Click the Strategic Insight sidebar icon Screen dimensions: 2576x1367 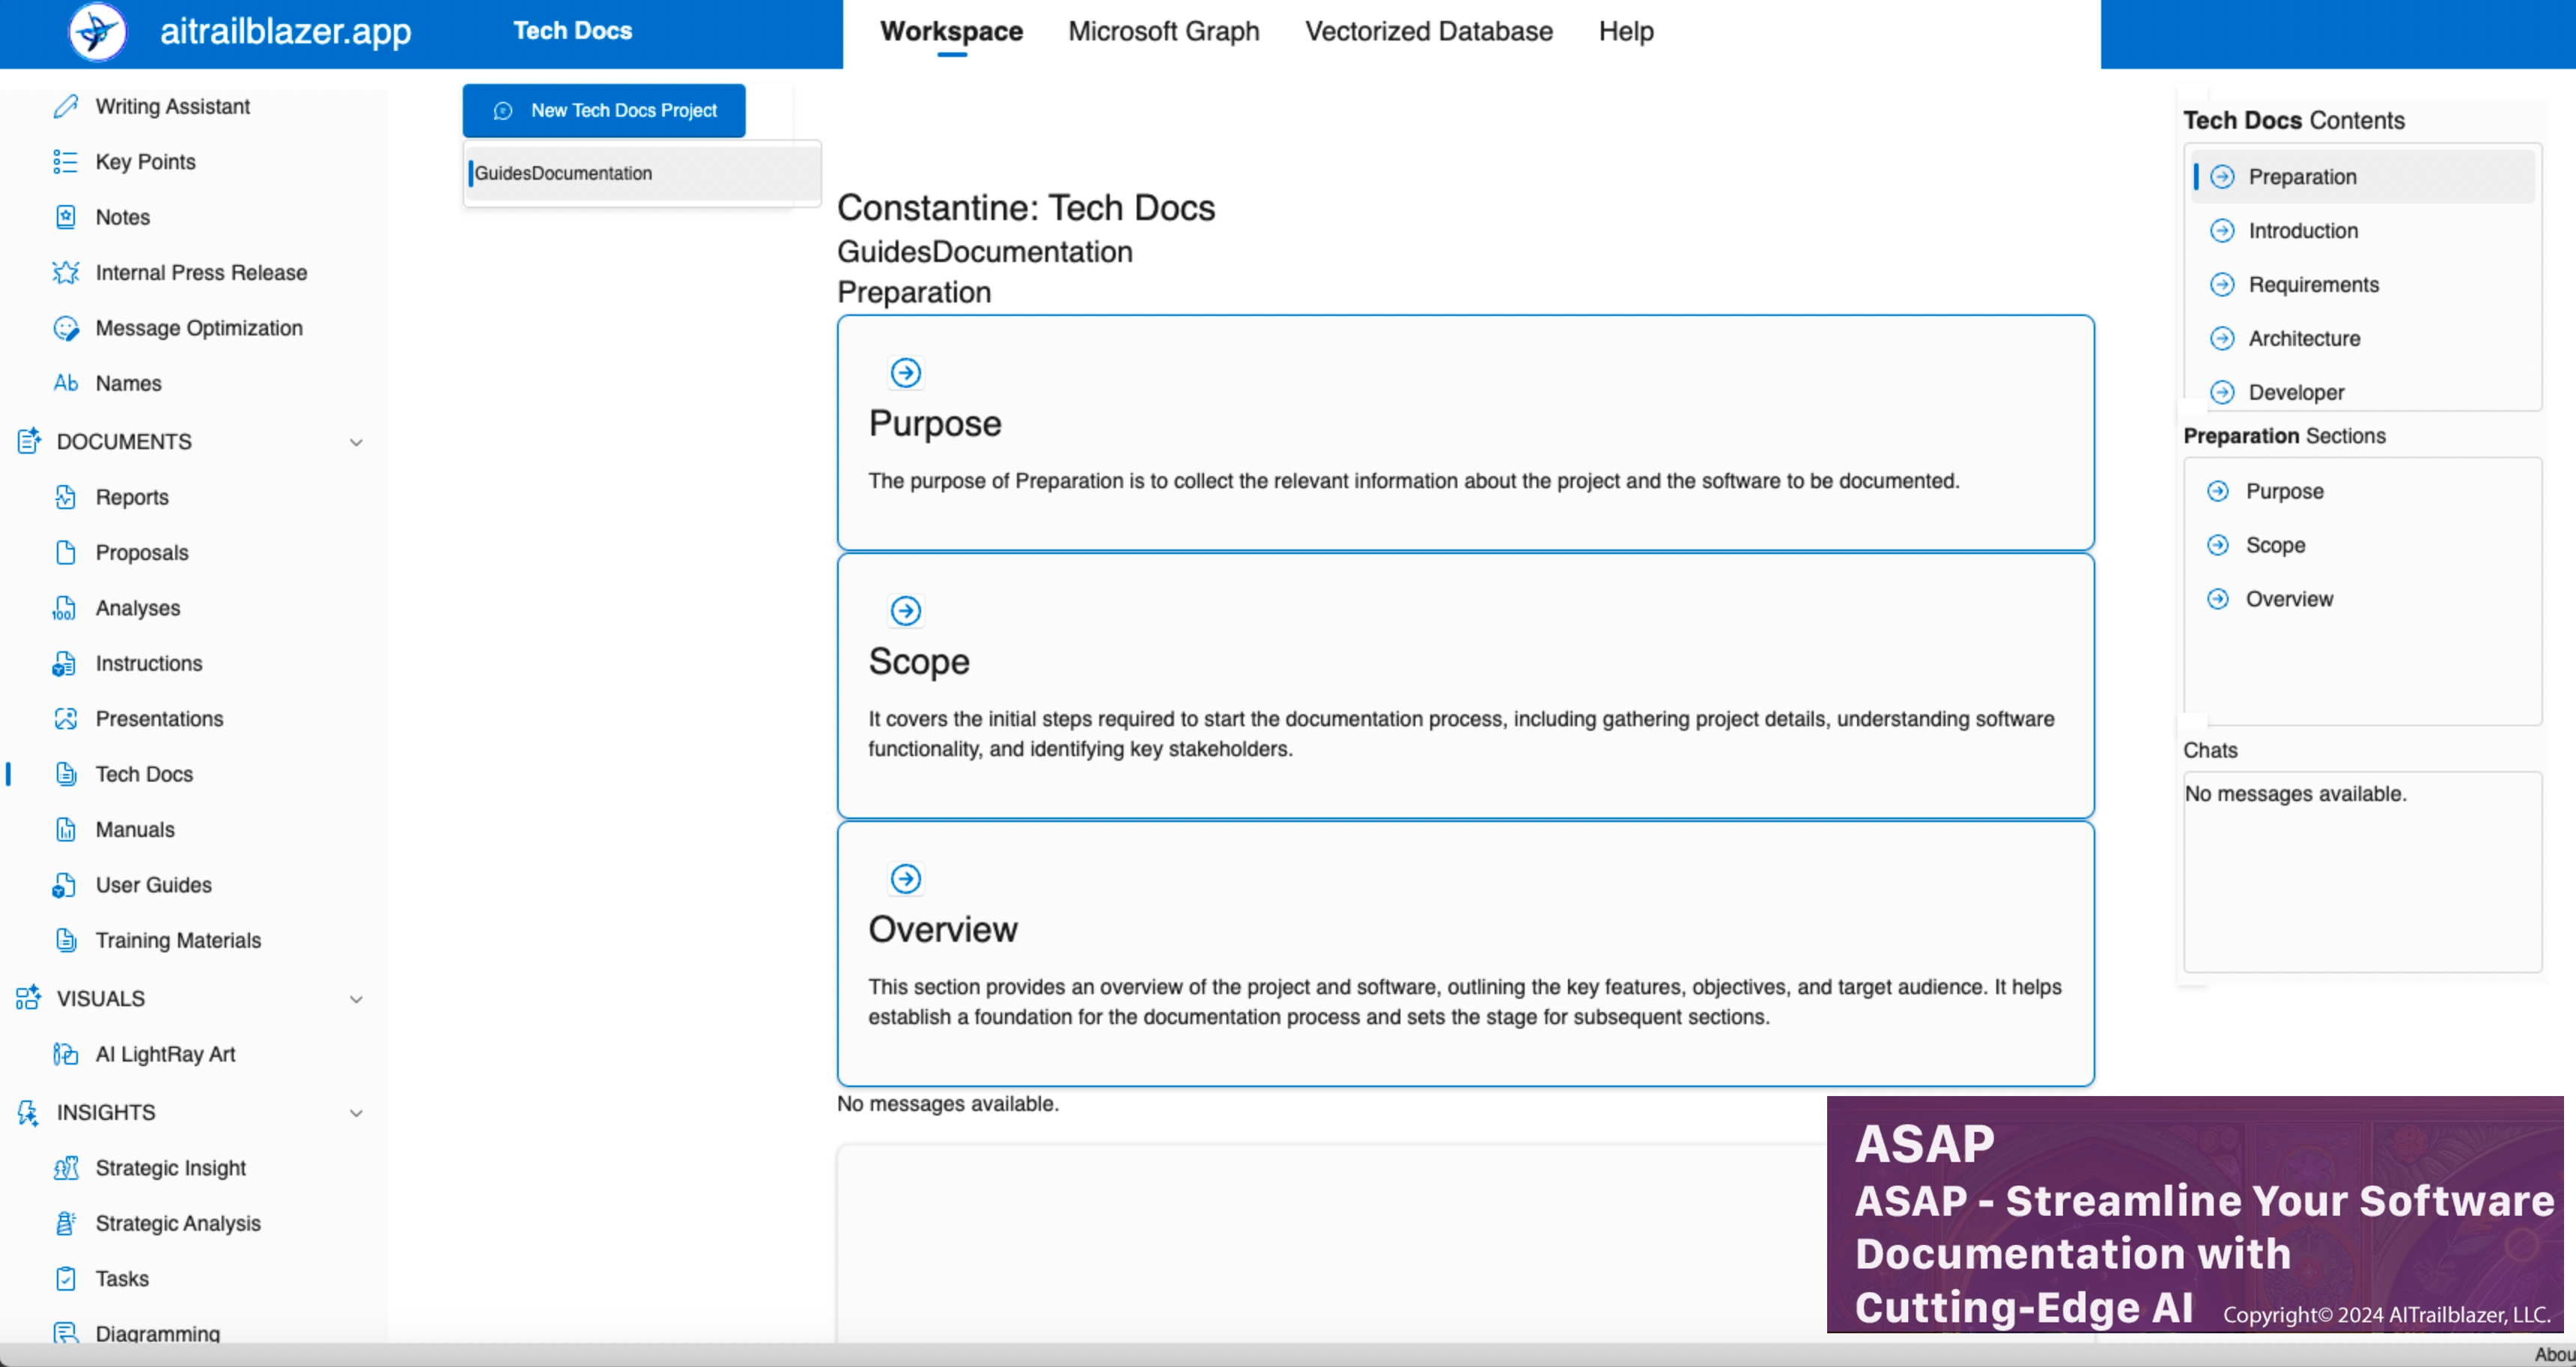click(66, 1168)
